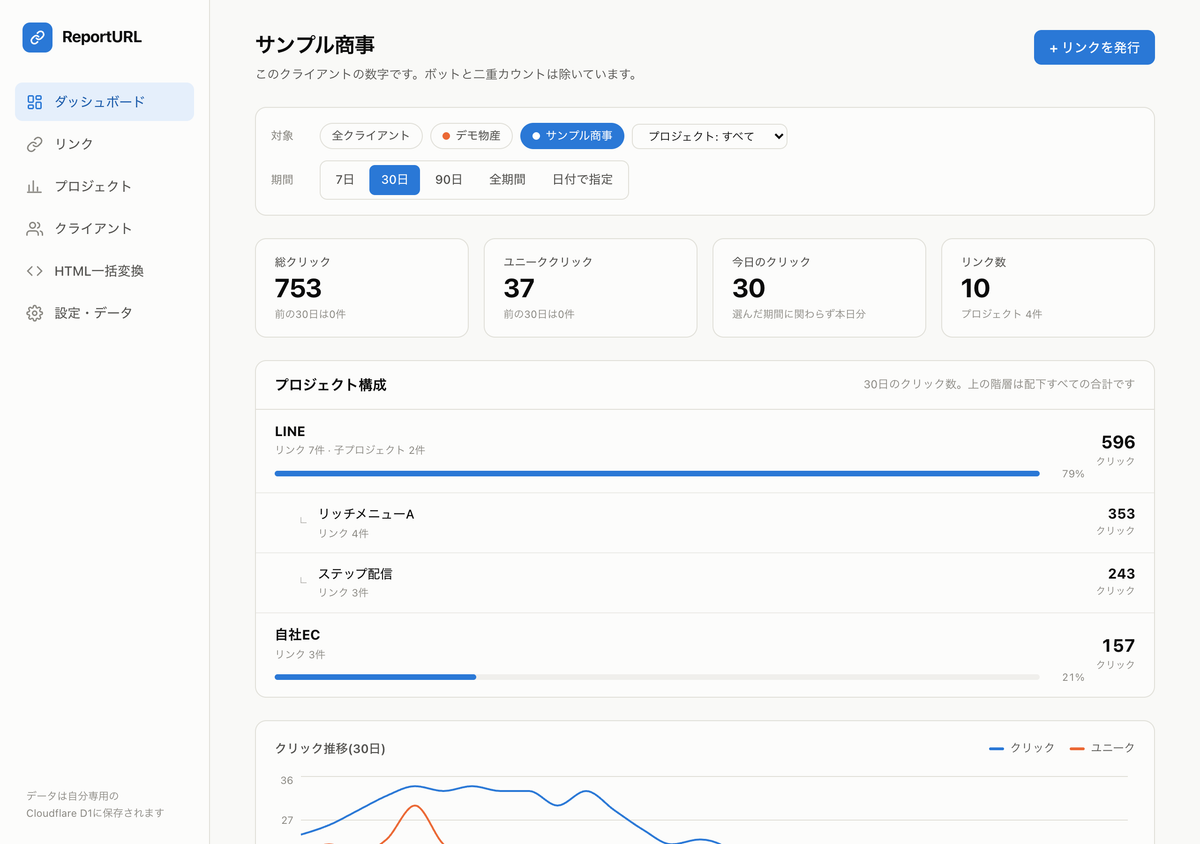The height and width of the screenshot is (844, 1200).
Task: Click the ユニーク legend entry in chart
Action: (x=1102, y=748)
